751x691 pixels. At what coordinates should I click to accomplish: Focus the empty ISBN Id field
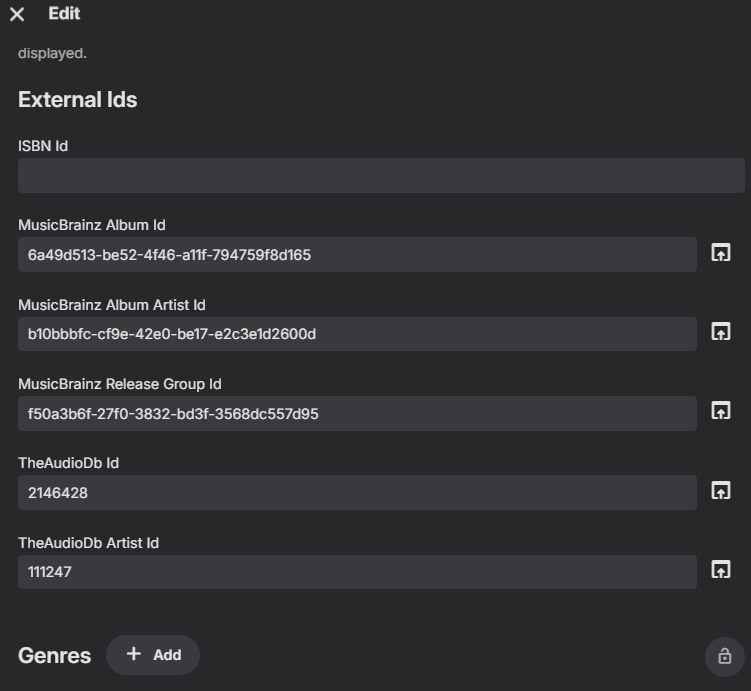pos(381,175)
